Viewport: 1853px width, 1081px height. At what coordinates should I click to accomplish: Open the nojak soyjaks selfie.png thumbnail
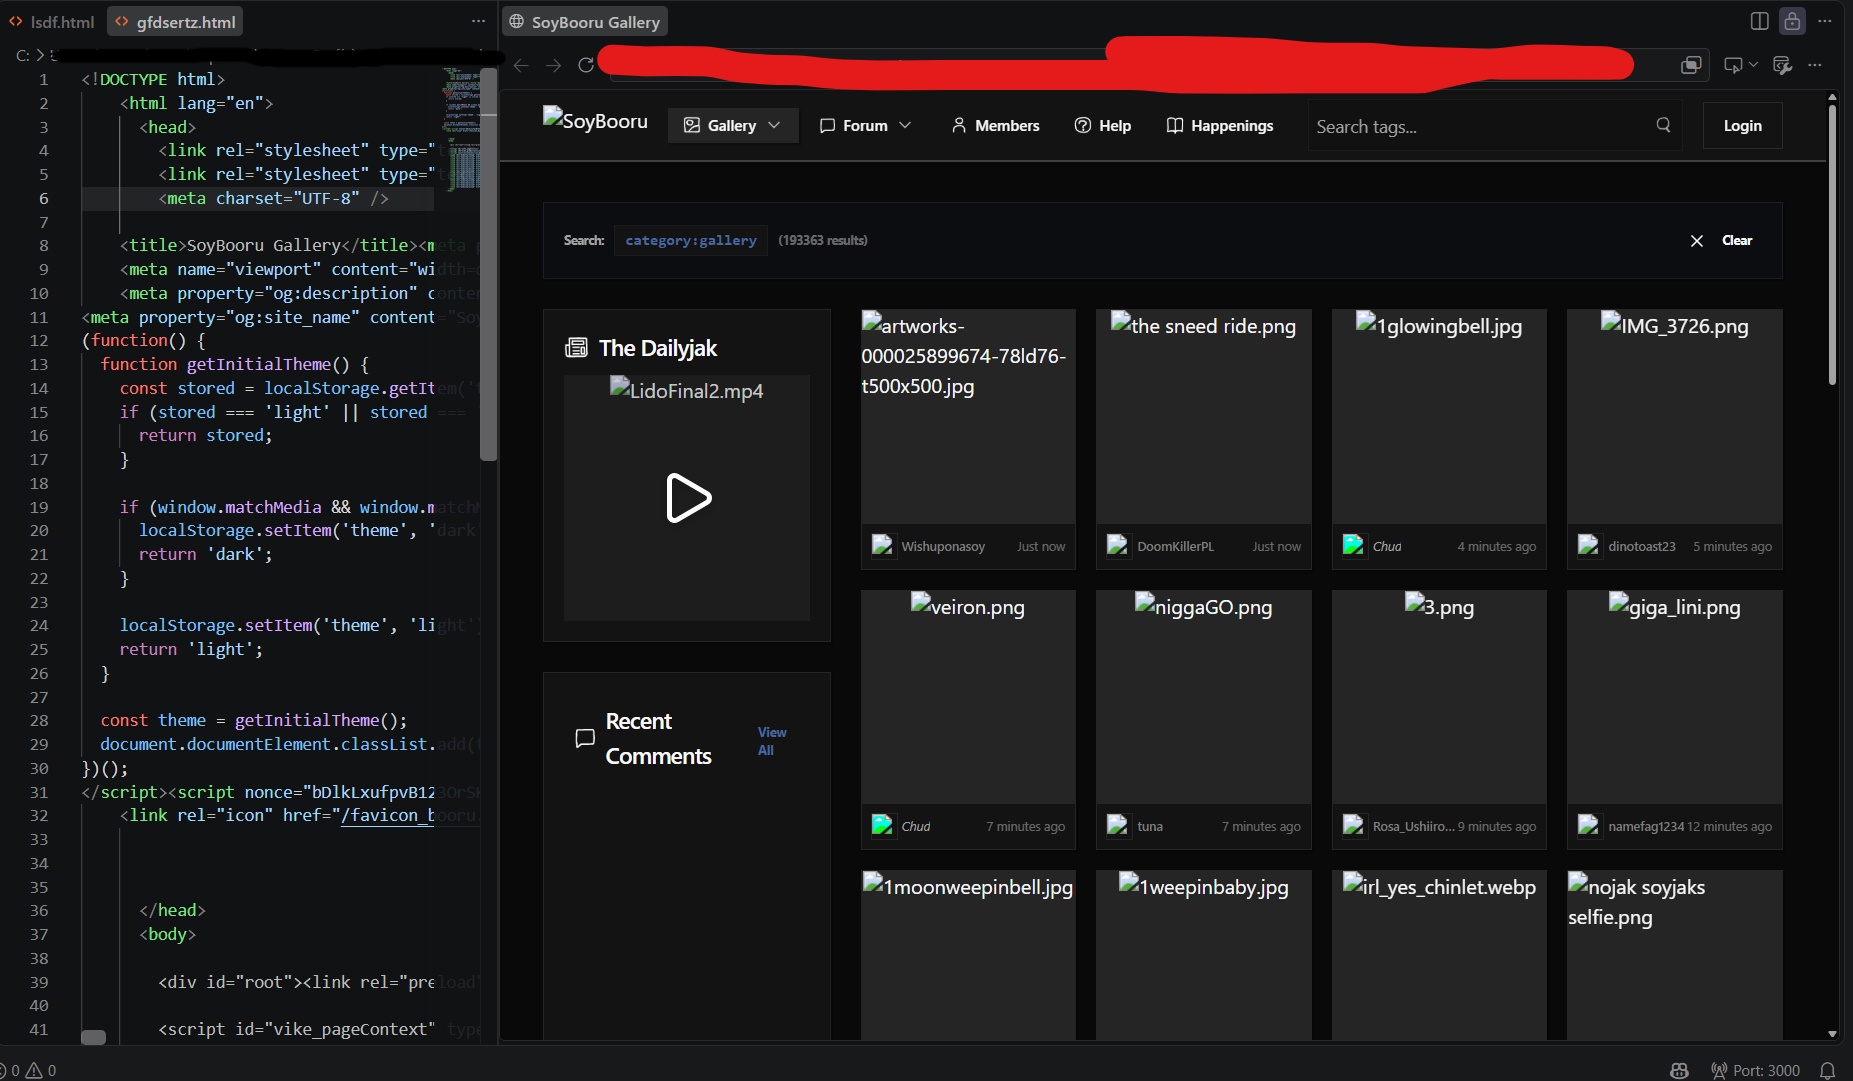[1674, 955]
